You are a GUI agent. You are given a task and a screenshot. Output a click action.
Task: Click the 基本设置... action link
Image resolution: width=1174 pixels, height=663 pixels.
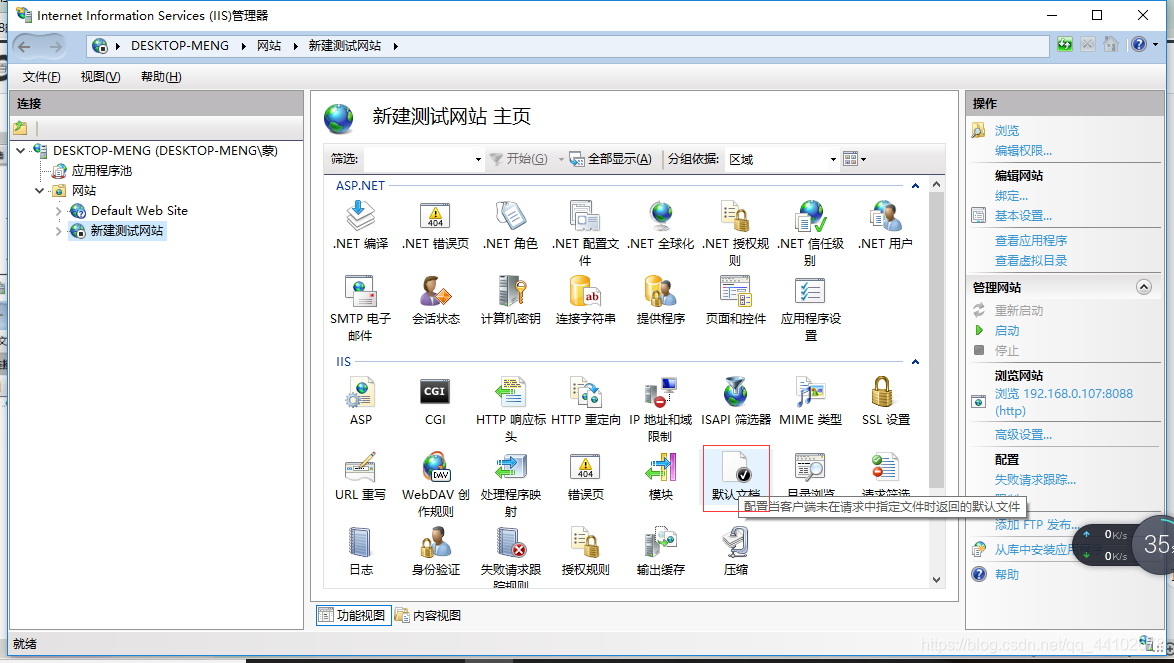(x=1023, y=216)
